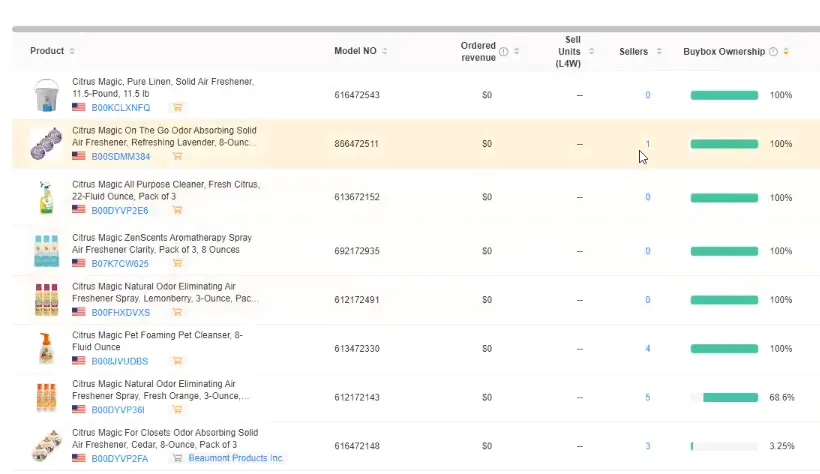Sort by Sellers column arrows
The width and height of the screenshot is (820, 474).
pyautogui.click(x=659, y=52)
